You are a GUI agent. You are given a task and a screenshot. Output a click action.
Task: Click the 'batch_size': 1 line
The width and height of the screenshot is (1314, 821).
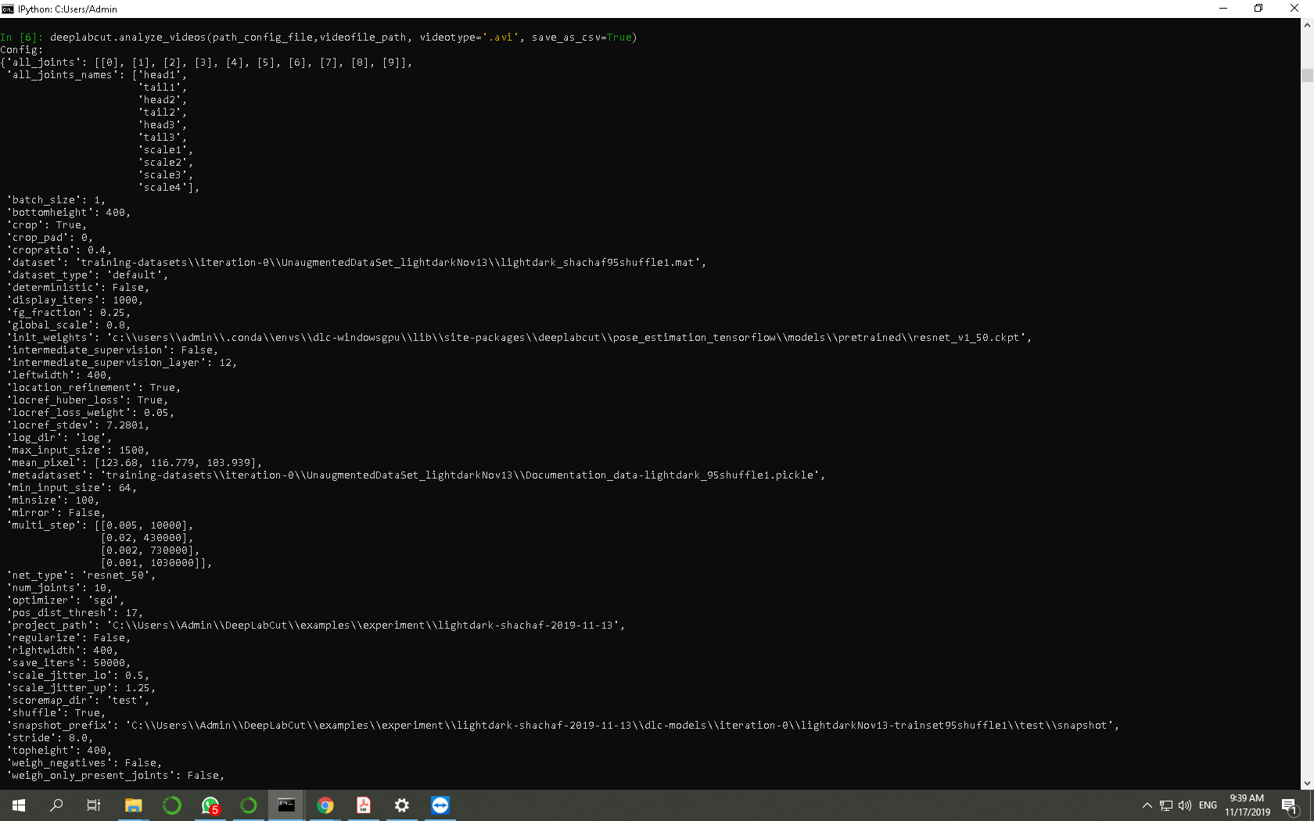click(56, 200)
